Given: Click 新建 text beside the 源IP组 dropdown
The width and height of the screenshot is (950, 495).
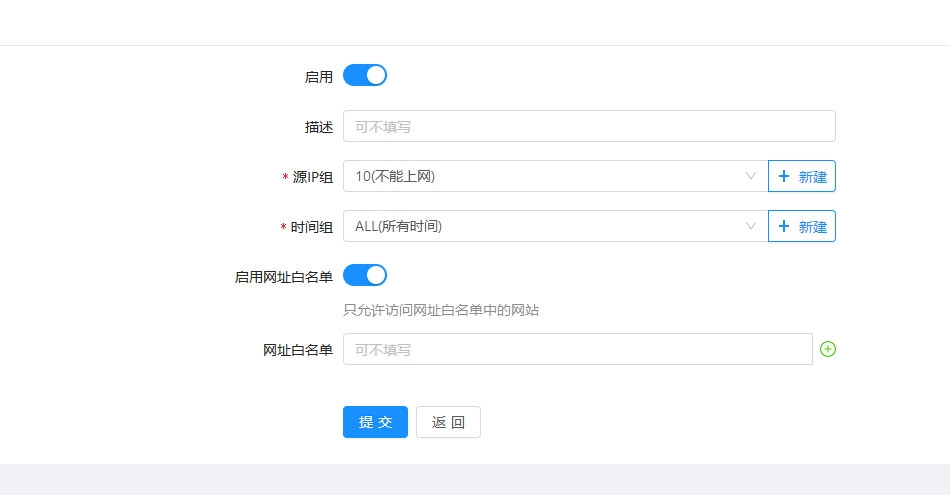Looking at the screenshot, I should 813,177.
